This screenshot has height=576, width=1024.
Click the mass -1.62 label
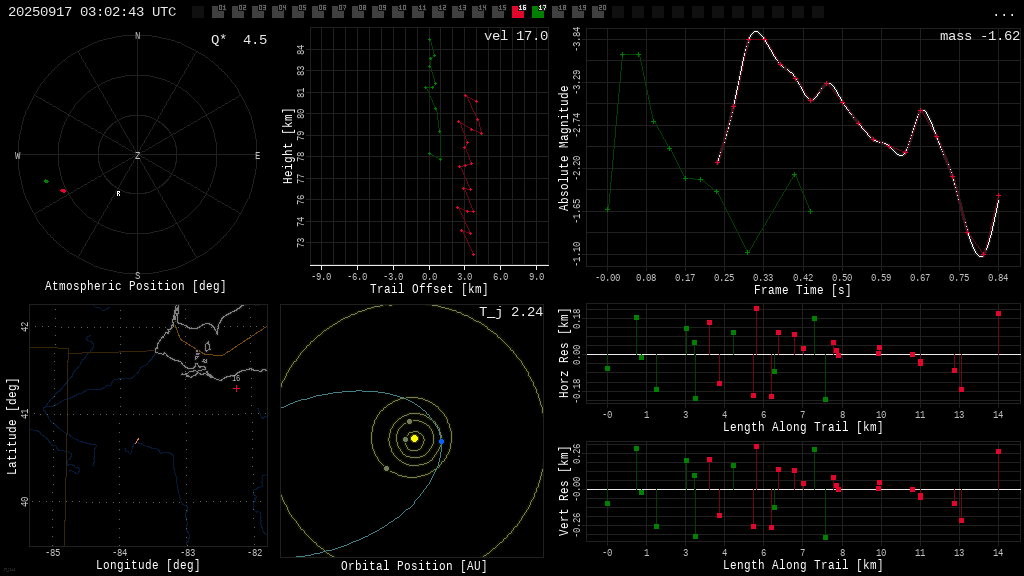(x=980, y=36)
